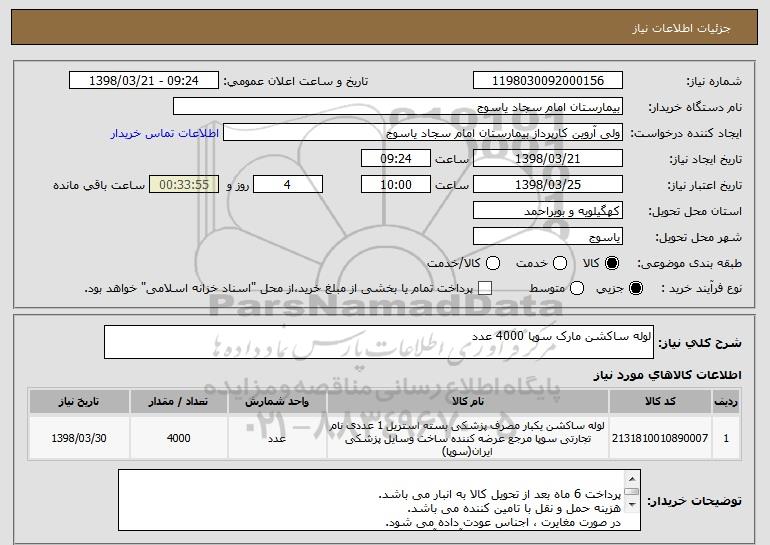This screenshot has height=545, width=770.
Task: Select the کالا radio button
Action: coord(612,264)
